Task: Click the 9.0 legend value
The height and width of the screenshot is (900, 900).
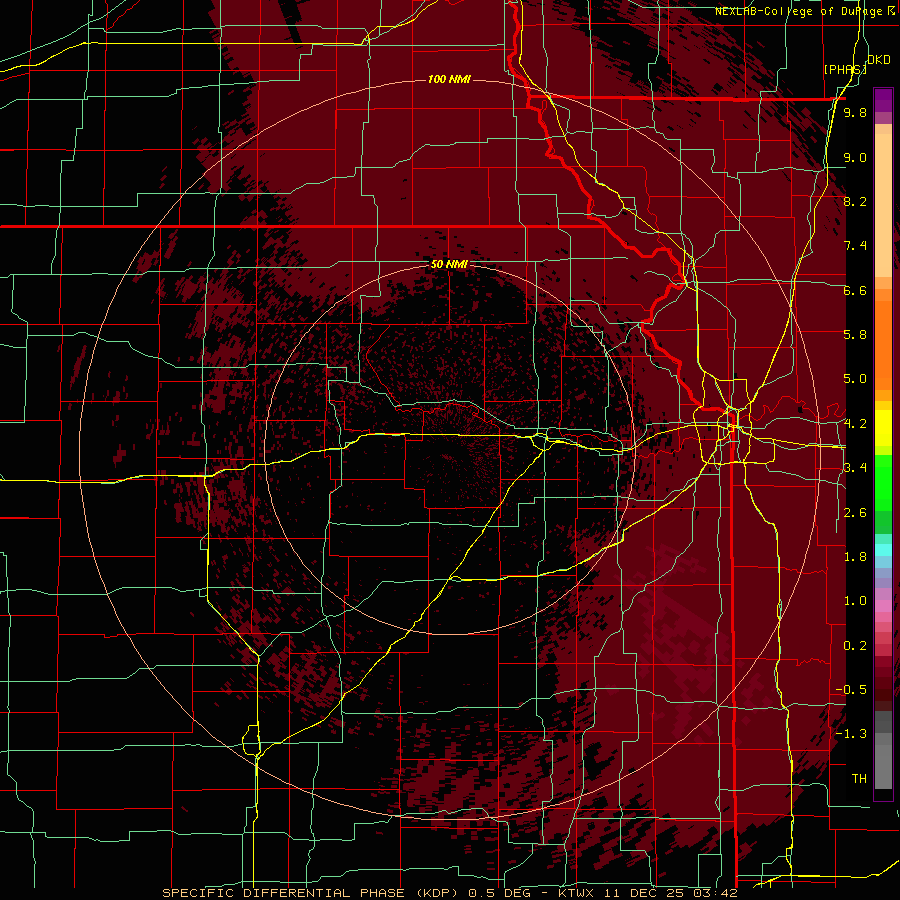Action: point(855,158)
